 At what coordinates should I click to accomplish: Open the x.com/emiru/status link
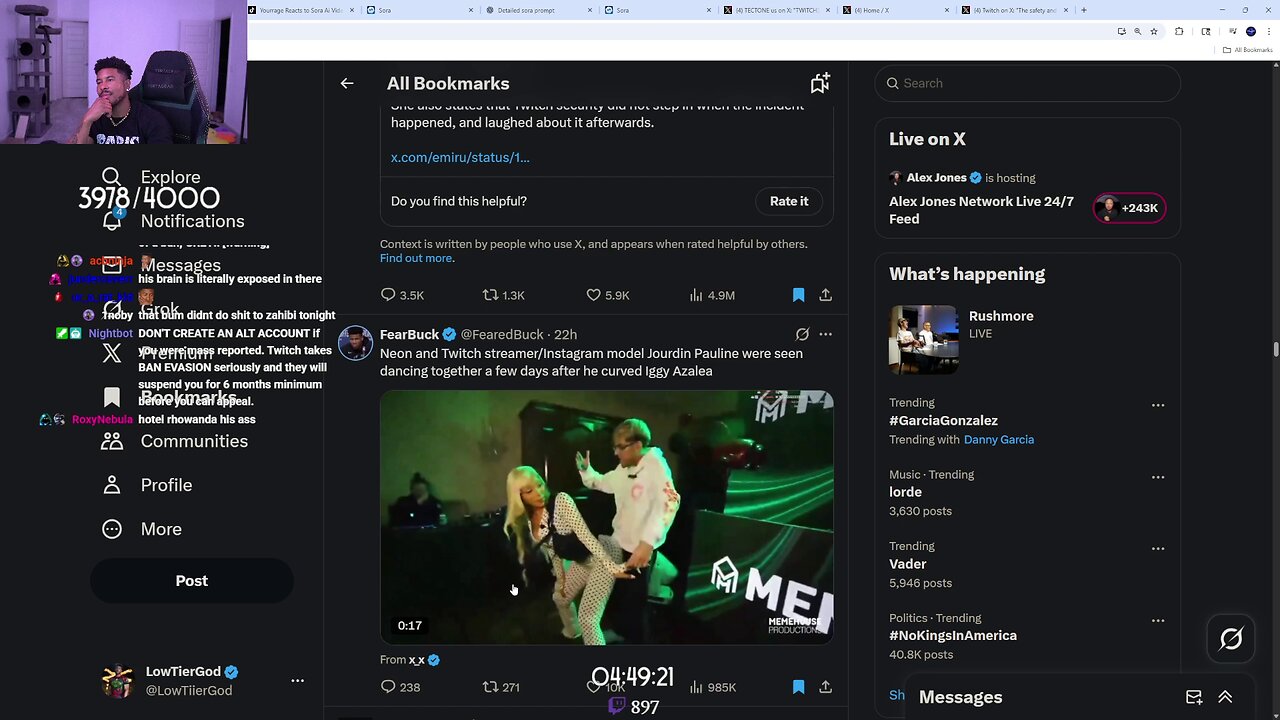coord(460,157)
